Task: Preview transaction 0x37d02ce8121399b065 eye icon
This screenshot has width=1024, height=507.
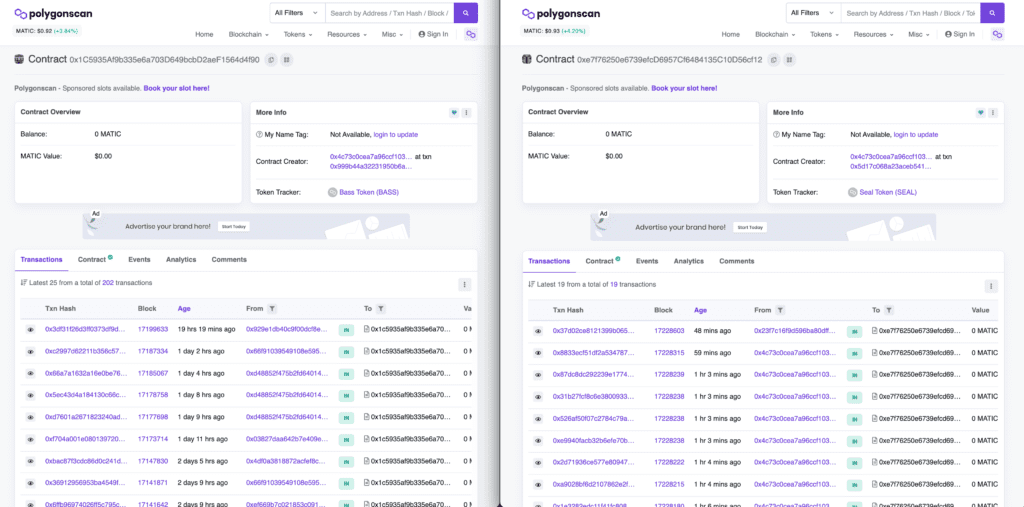Action: [x=538, y=332]
